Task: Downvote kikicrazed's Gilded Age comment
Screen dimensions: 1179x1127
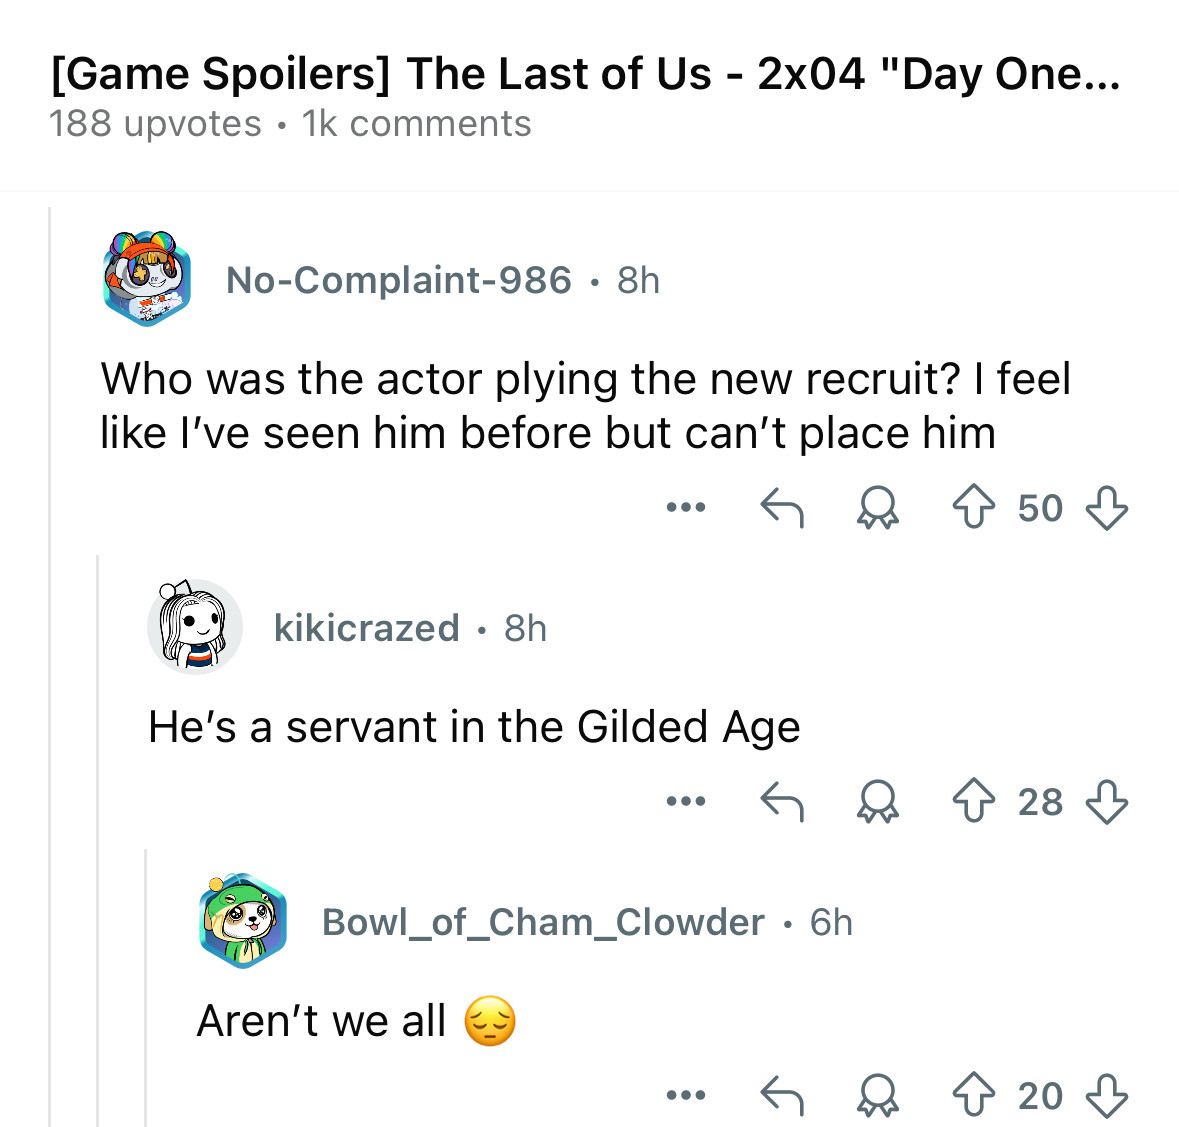Action: point(1107,801)
